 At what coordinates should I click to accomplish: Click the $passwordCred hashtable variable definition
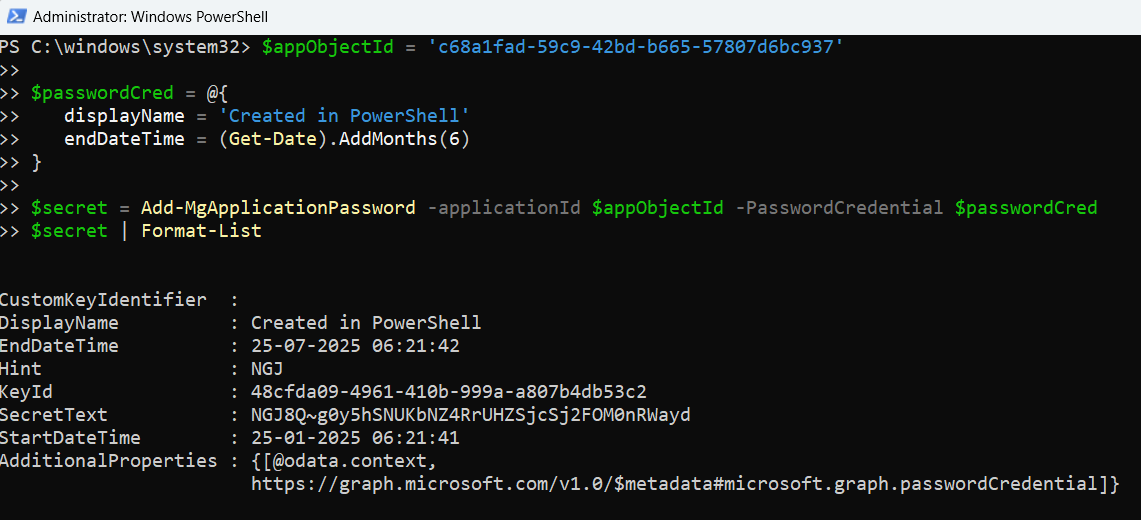coord(87,93)
